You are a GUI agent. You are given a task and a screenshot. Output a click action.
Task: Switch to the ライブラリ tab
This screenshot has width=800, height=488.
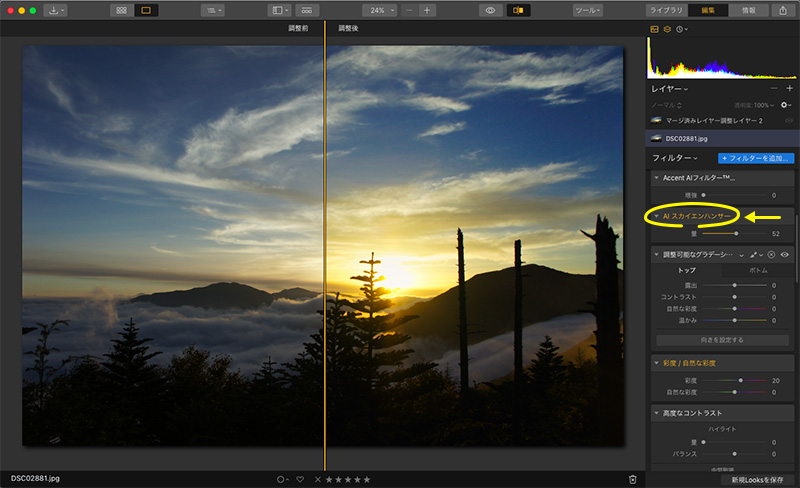(666, 10)
